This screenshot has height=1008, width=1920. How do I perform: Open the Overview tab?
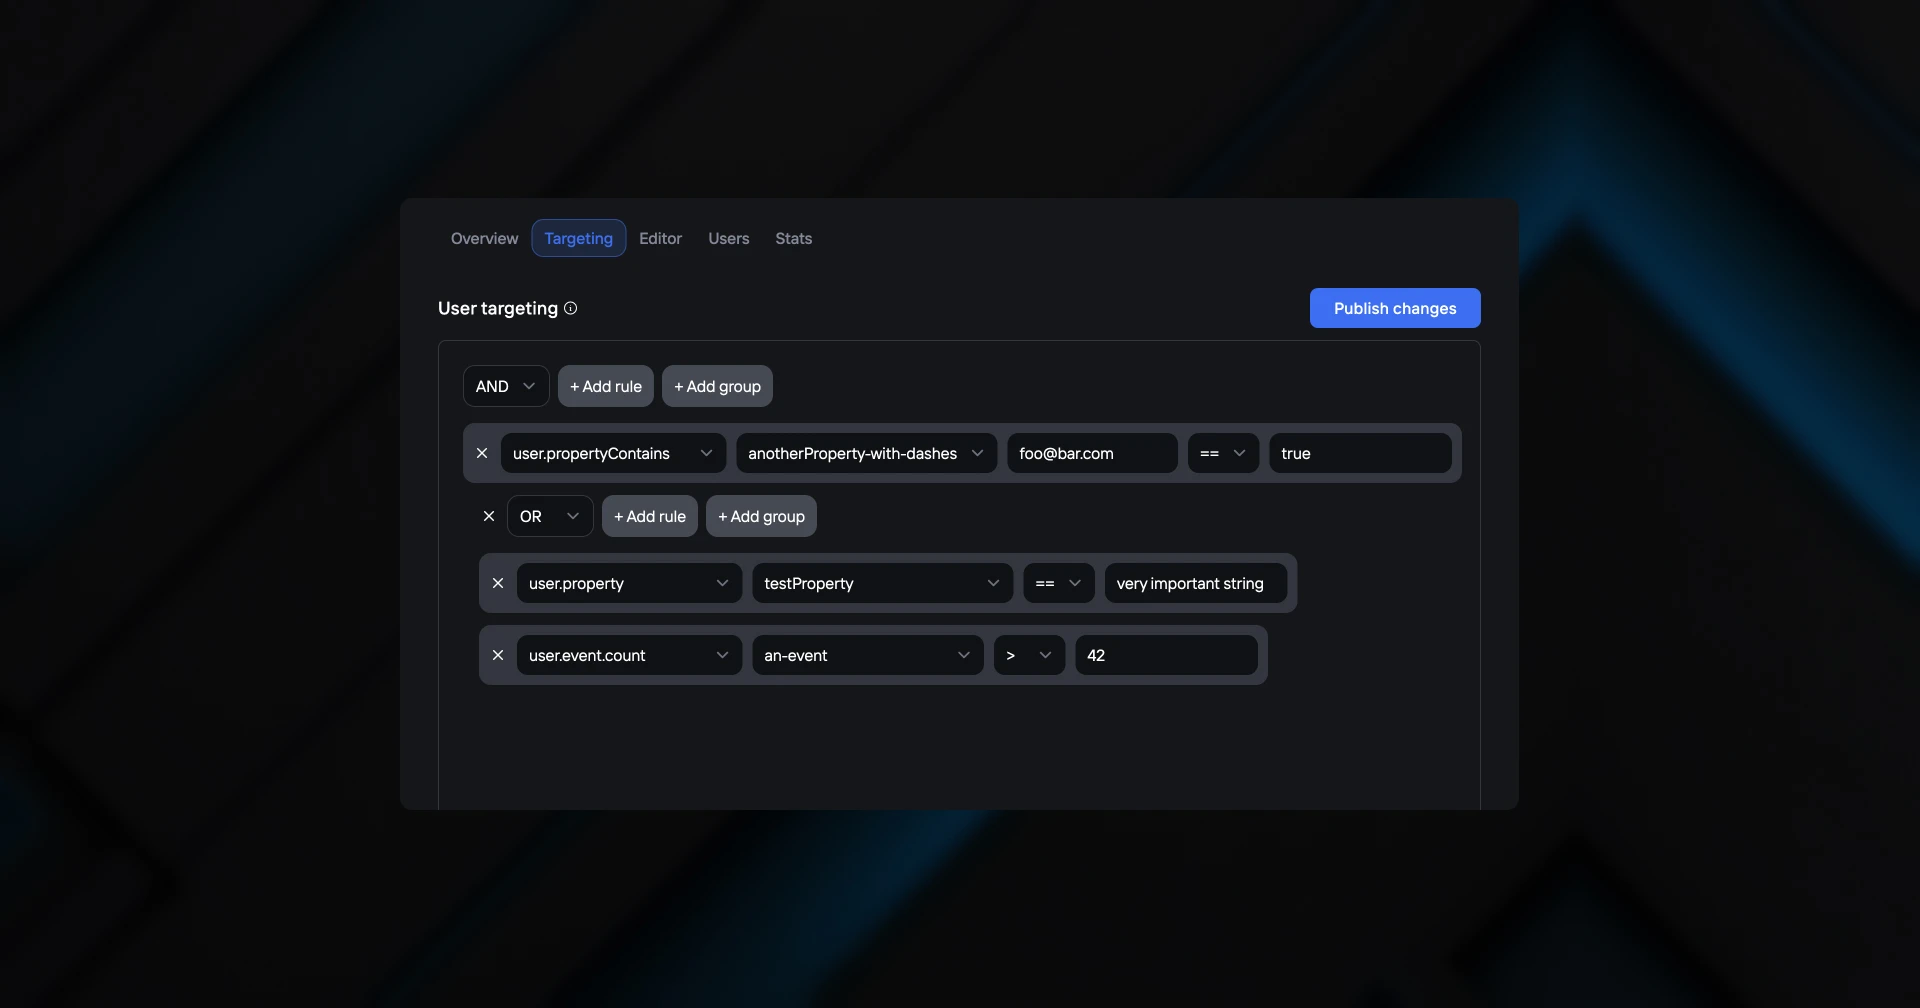pos(484,238)
